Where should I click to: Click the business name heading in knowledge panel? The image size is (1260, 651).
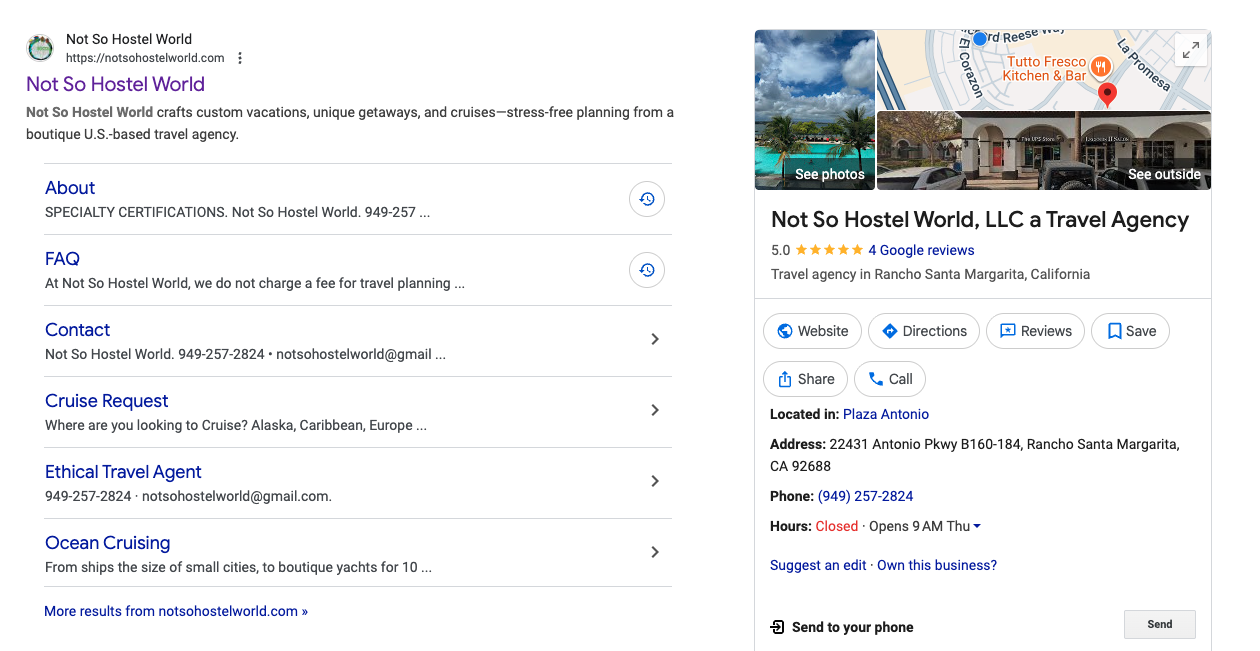click(980, 220)
